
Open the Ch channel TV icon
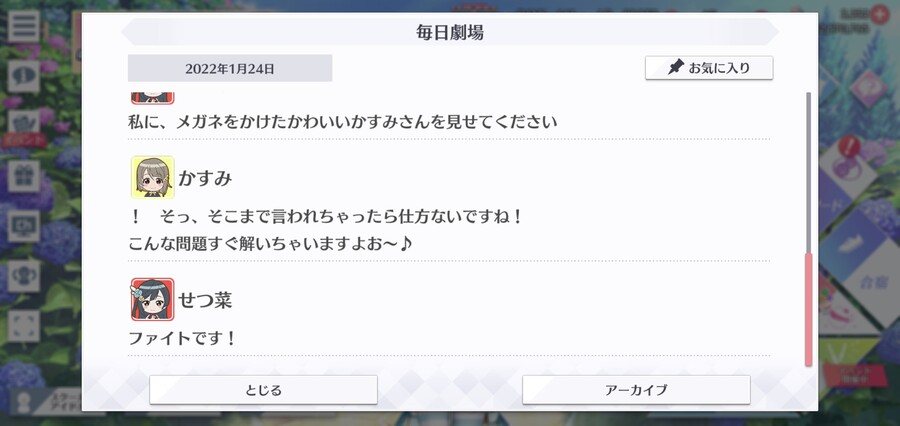tap(24, 226)
